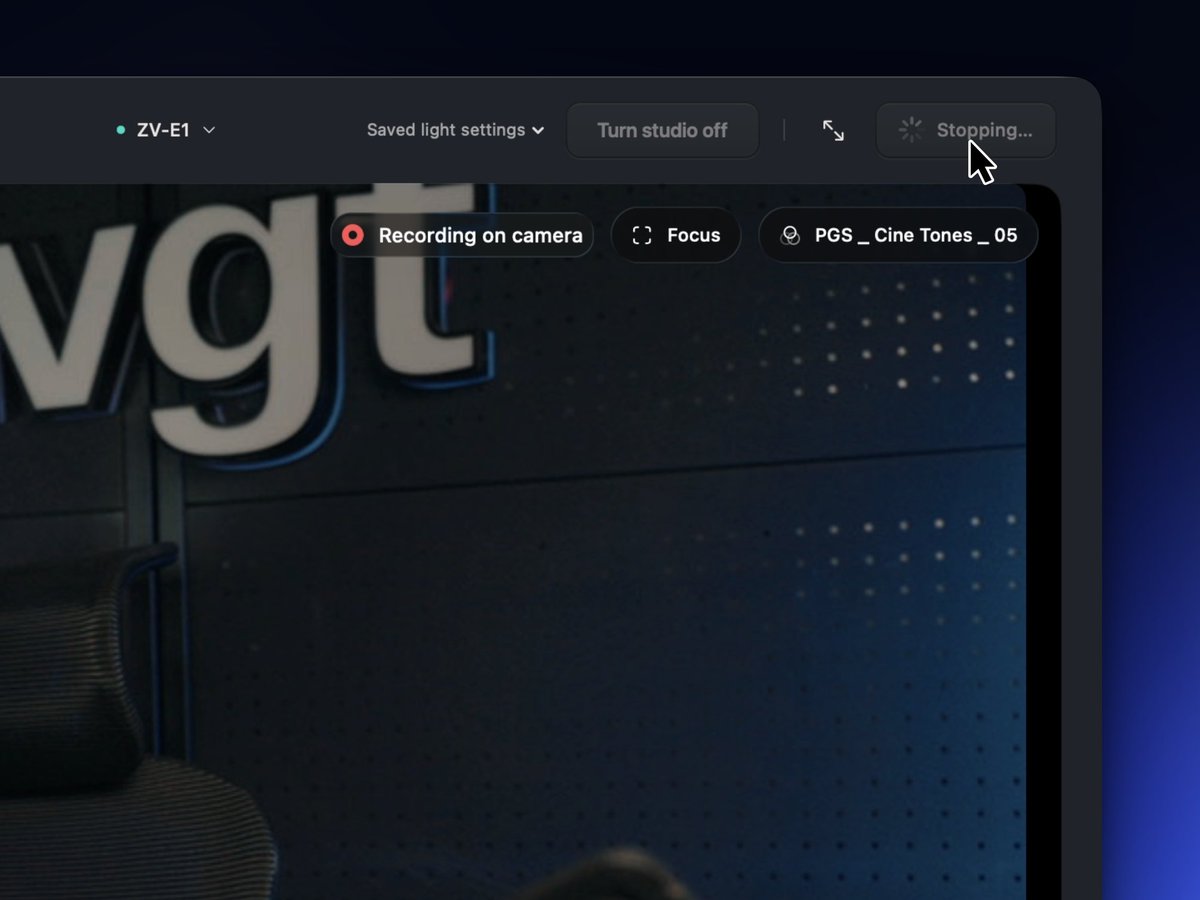This screenshot has height=900, width=1200.
Task: Click the overlapping circles color profile icon
Action: (790, 235)
